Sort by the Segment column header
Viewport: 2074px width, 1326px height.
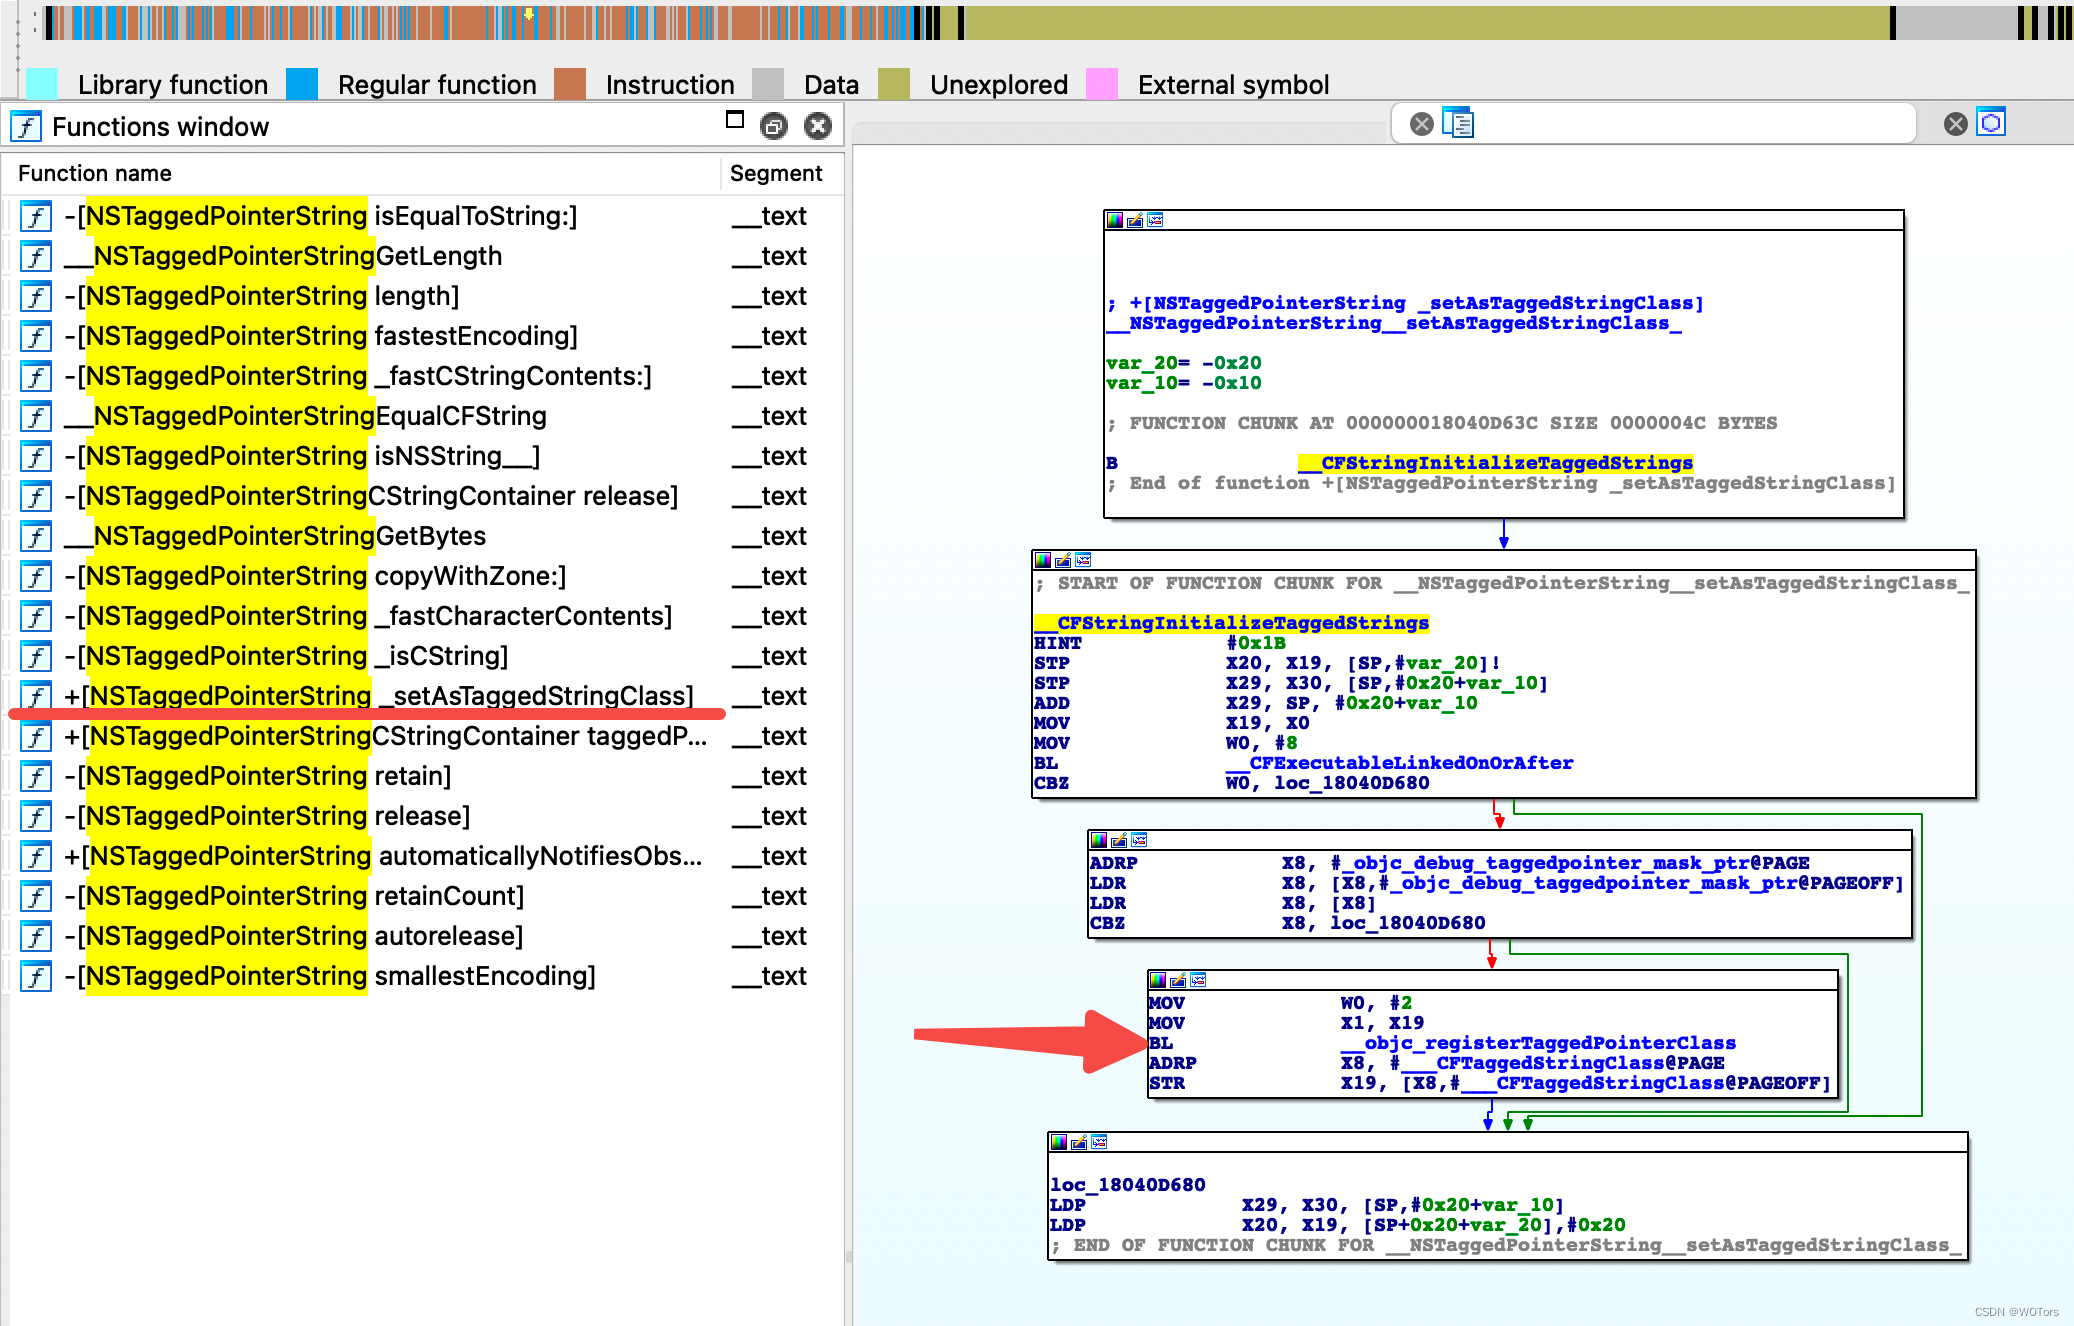click(781, 173)
